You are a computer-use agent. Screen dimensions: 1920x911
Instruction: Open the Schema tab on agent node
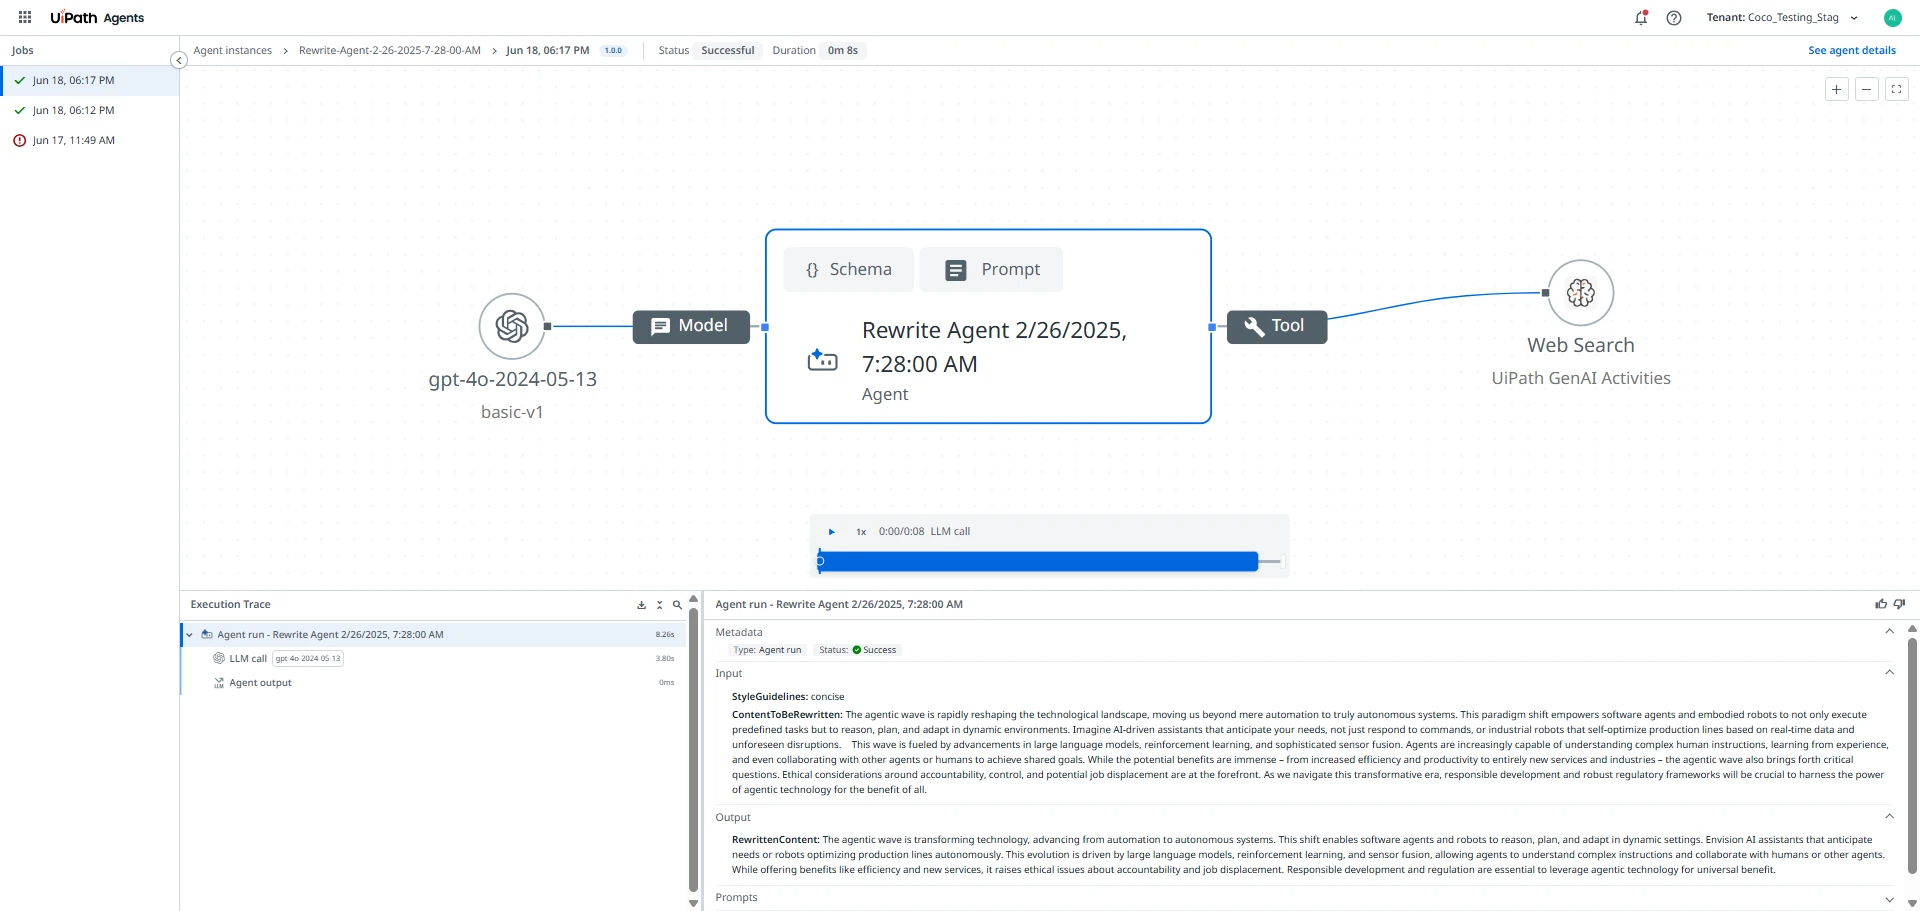(x=848, y=270)
